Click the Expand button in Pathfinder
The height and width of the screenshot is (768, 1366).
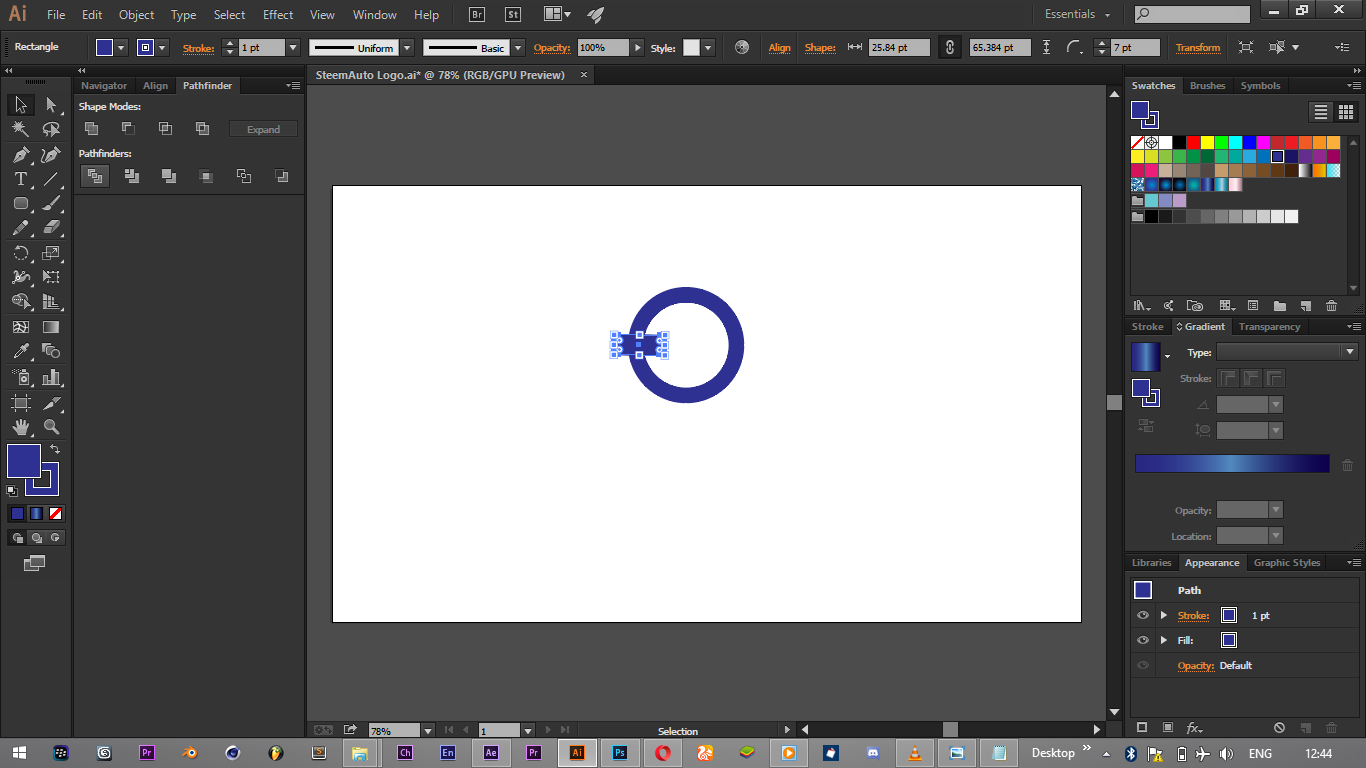[x=263, y=129]
